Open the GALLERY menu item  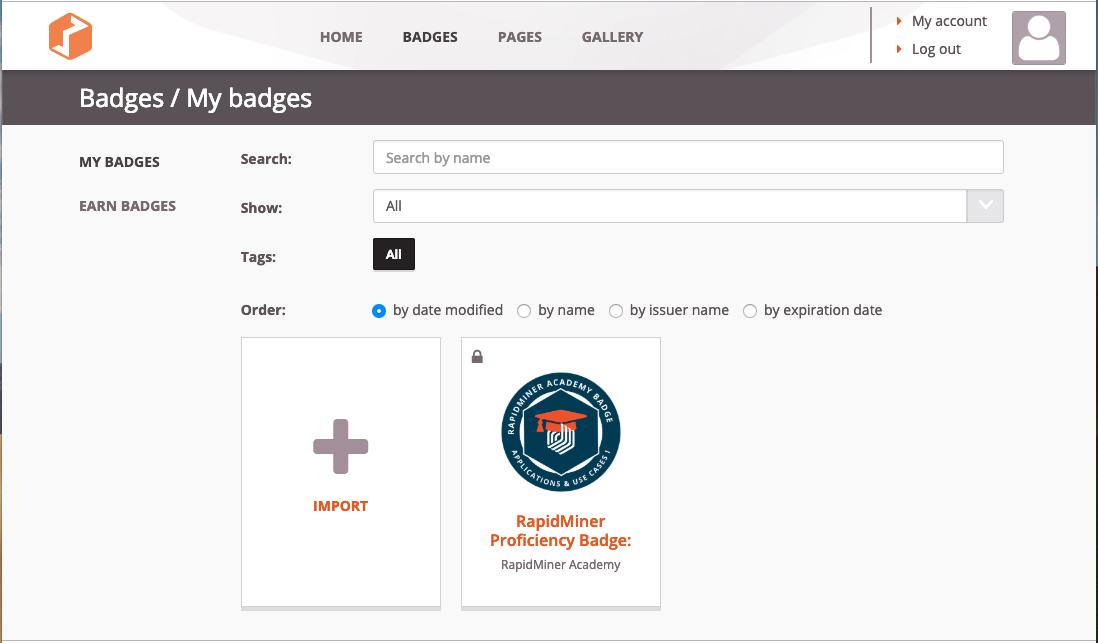(612, 37)
